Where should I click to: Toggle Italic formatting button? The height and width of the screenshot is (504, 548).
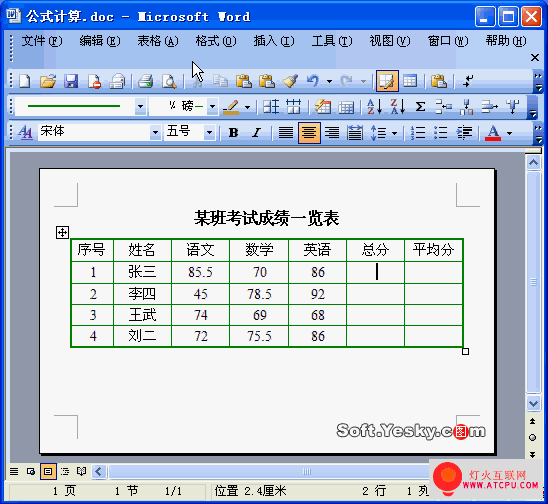257,133
